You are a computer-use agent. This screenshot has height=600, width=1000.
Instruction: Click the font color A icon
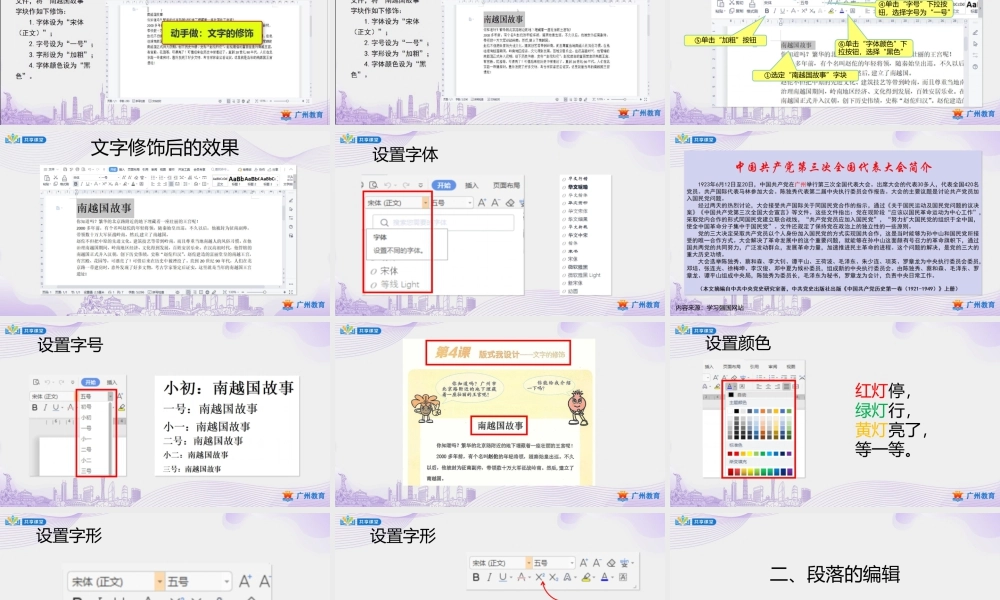[x=603, y=577]
